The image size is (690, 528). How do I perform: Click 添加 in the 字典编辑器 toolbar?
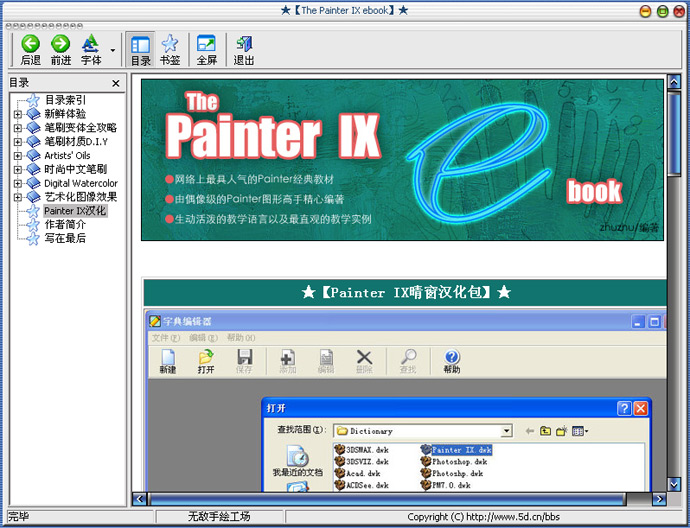288,362
